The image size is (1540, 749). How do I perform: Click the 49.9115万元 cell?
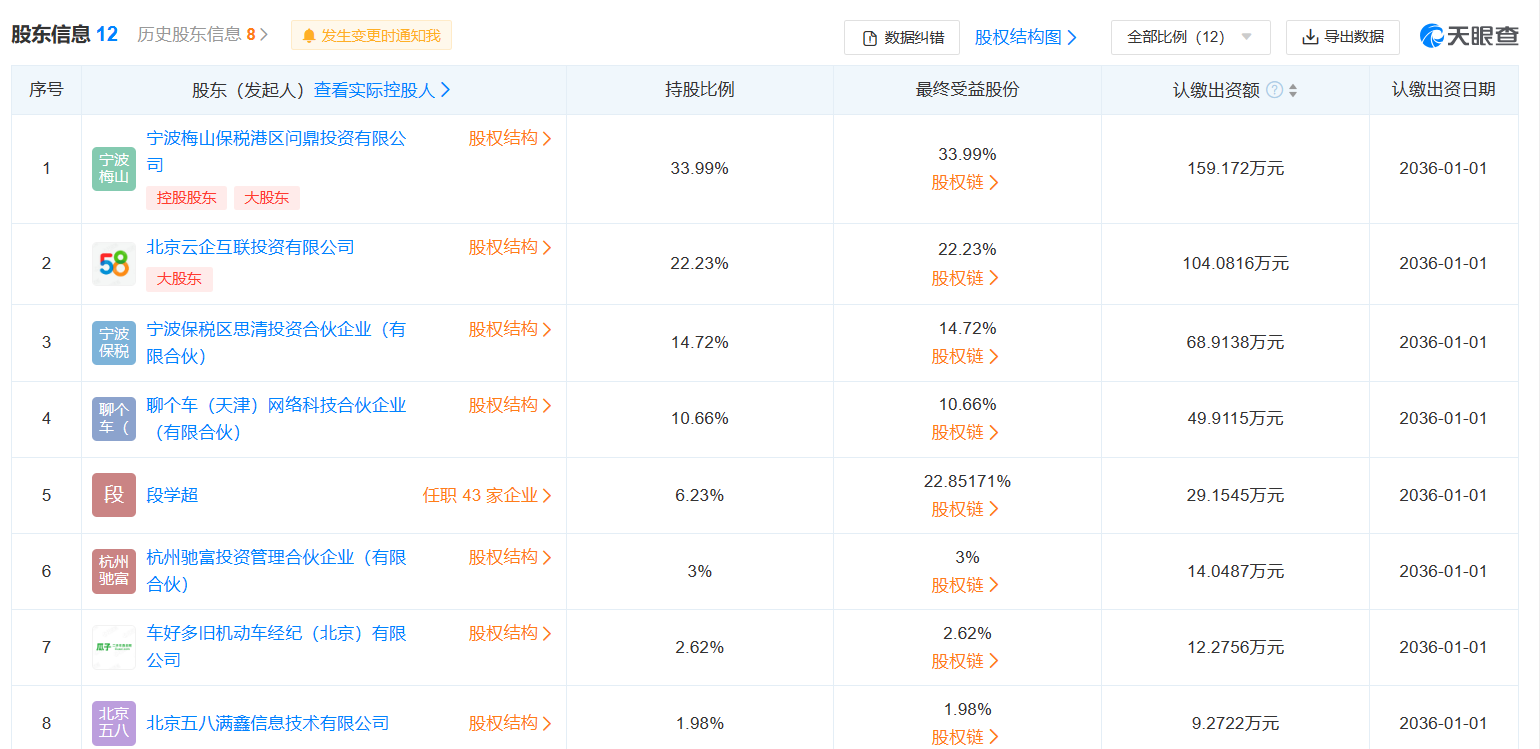pos(1236,419)
